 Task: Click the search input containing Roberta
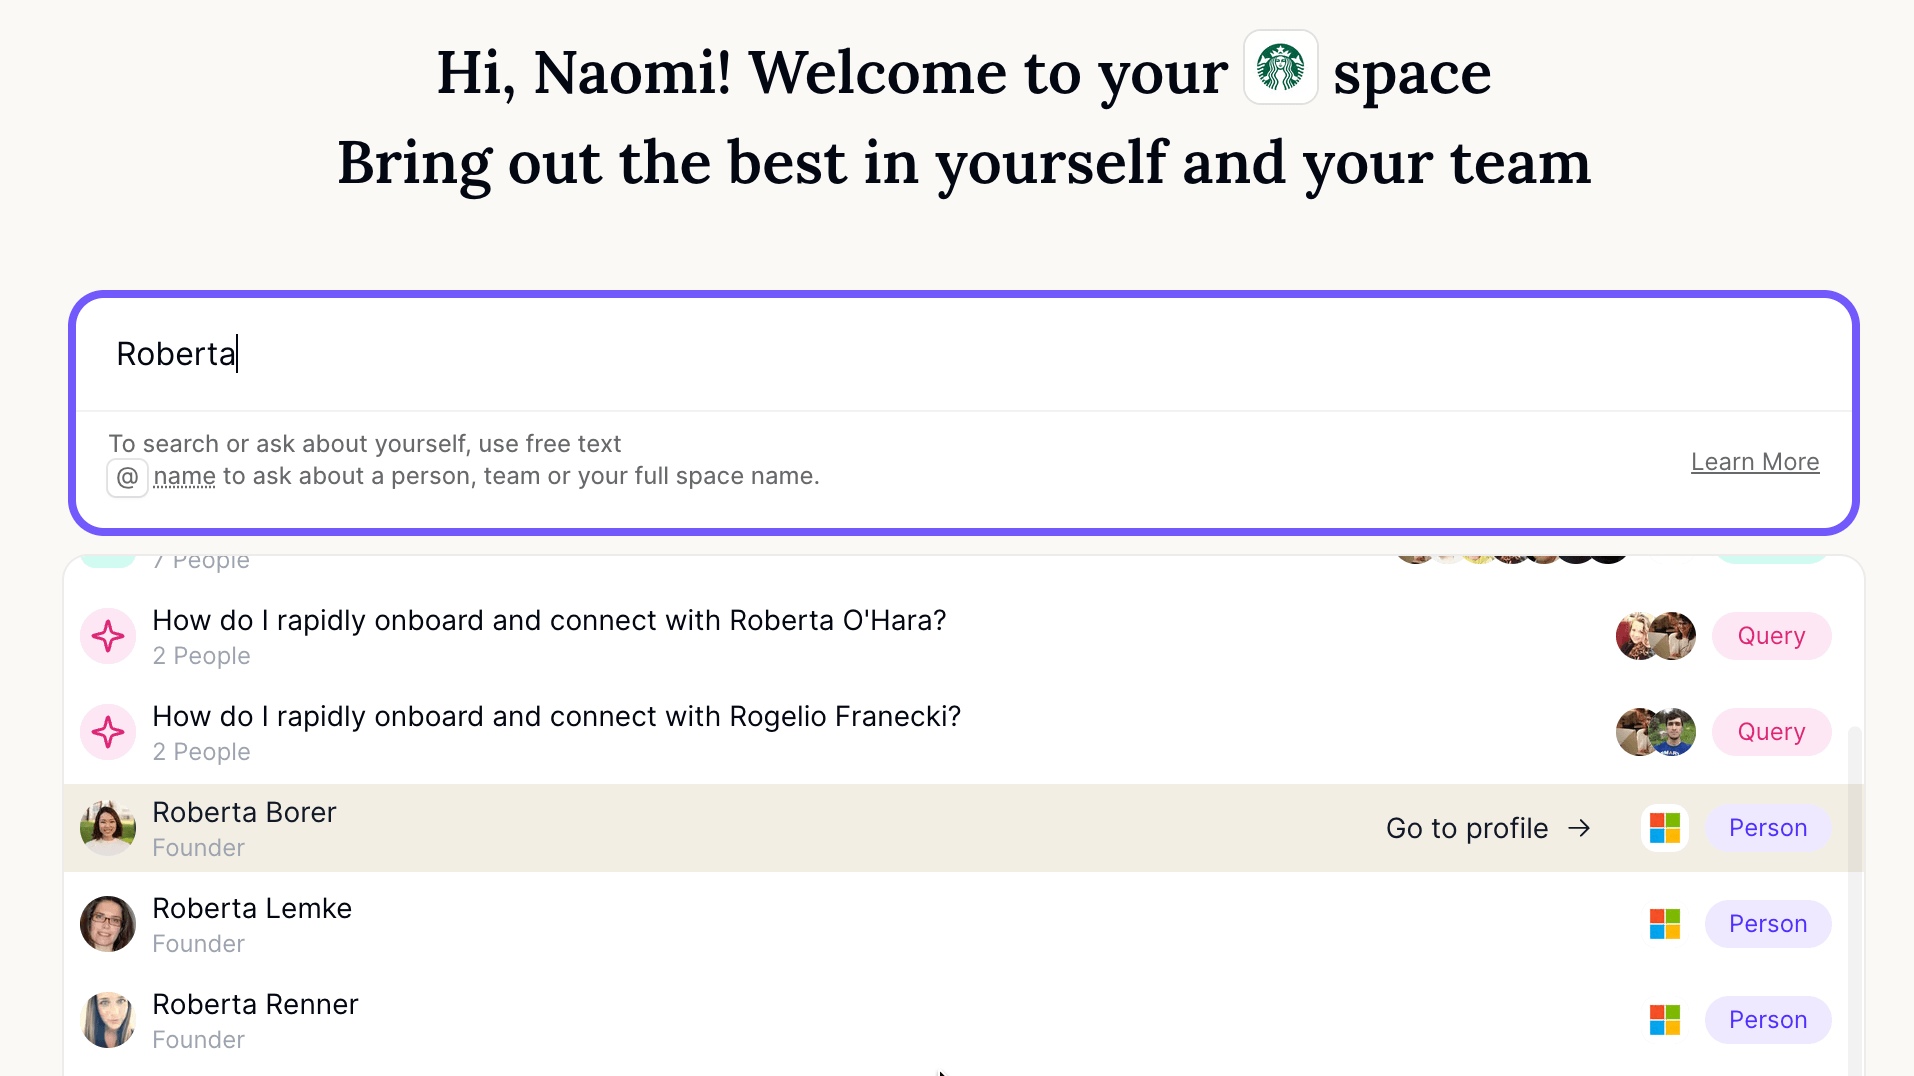(964, 354)
